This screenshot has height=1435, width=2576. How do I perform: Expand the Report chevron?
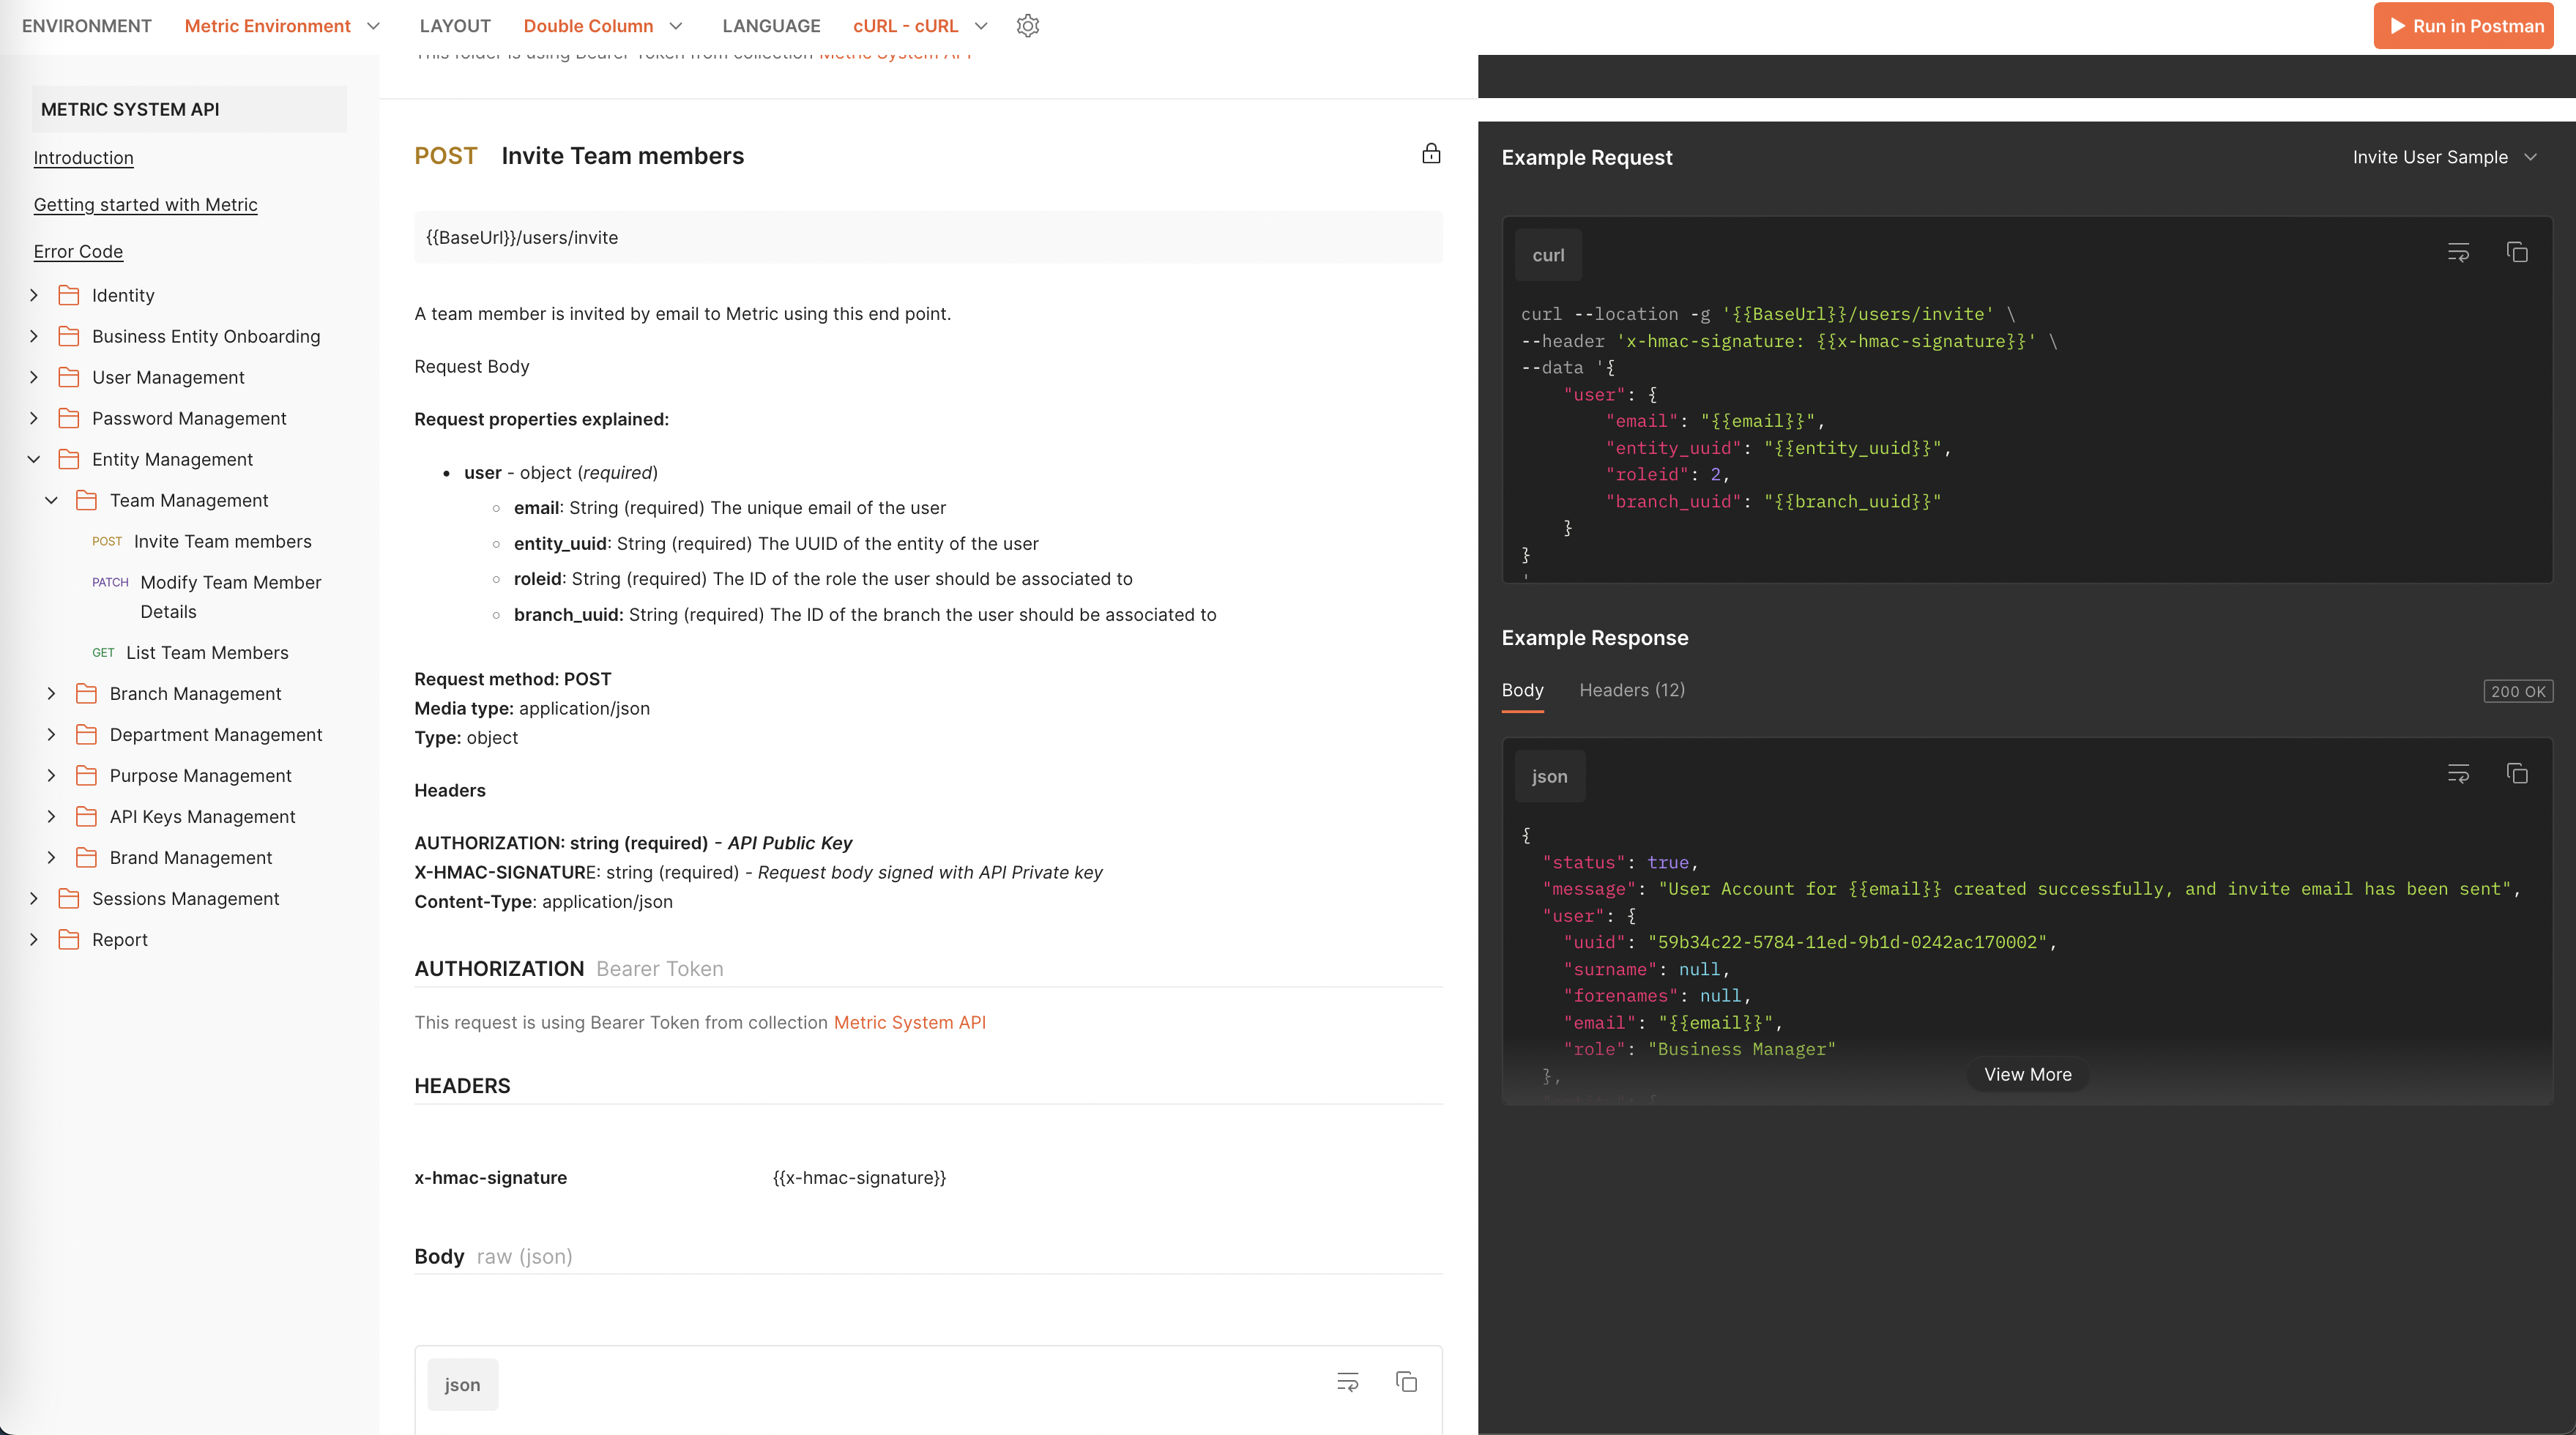coord(34,939)
